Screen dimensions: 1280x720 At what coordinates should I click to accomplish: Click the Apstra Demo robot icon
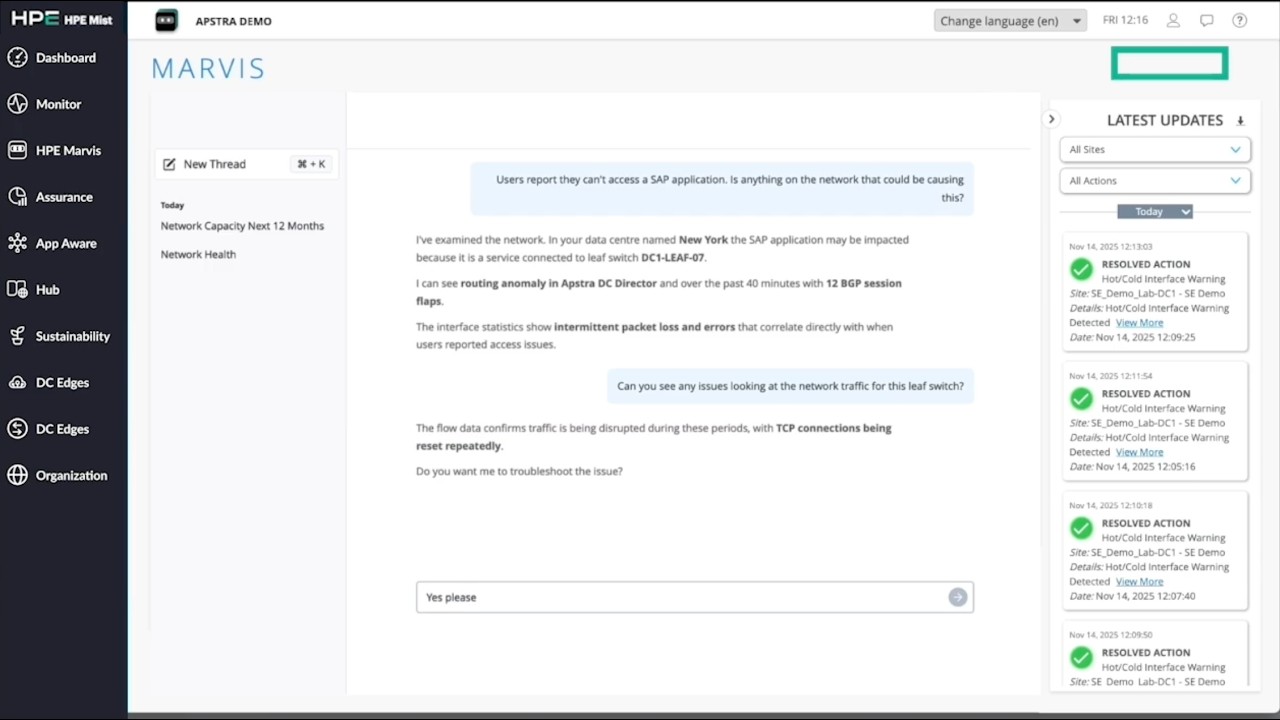point(166,20)
